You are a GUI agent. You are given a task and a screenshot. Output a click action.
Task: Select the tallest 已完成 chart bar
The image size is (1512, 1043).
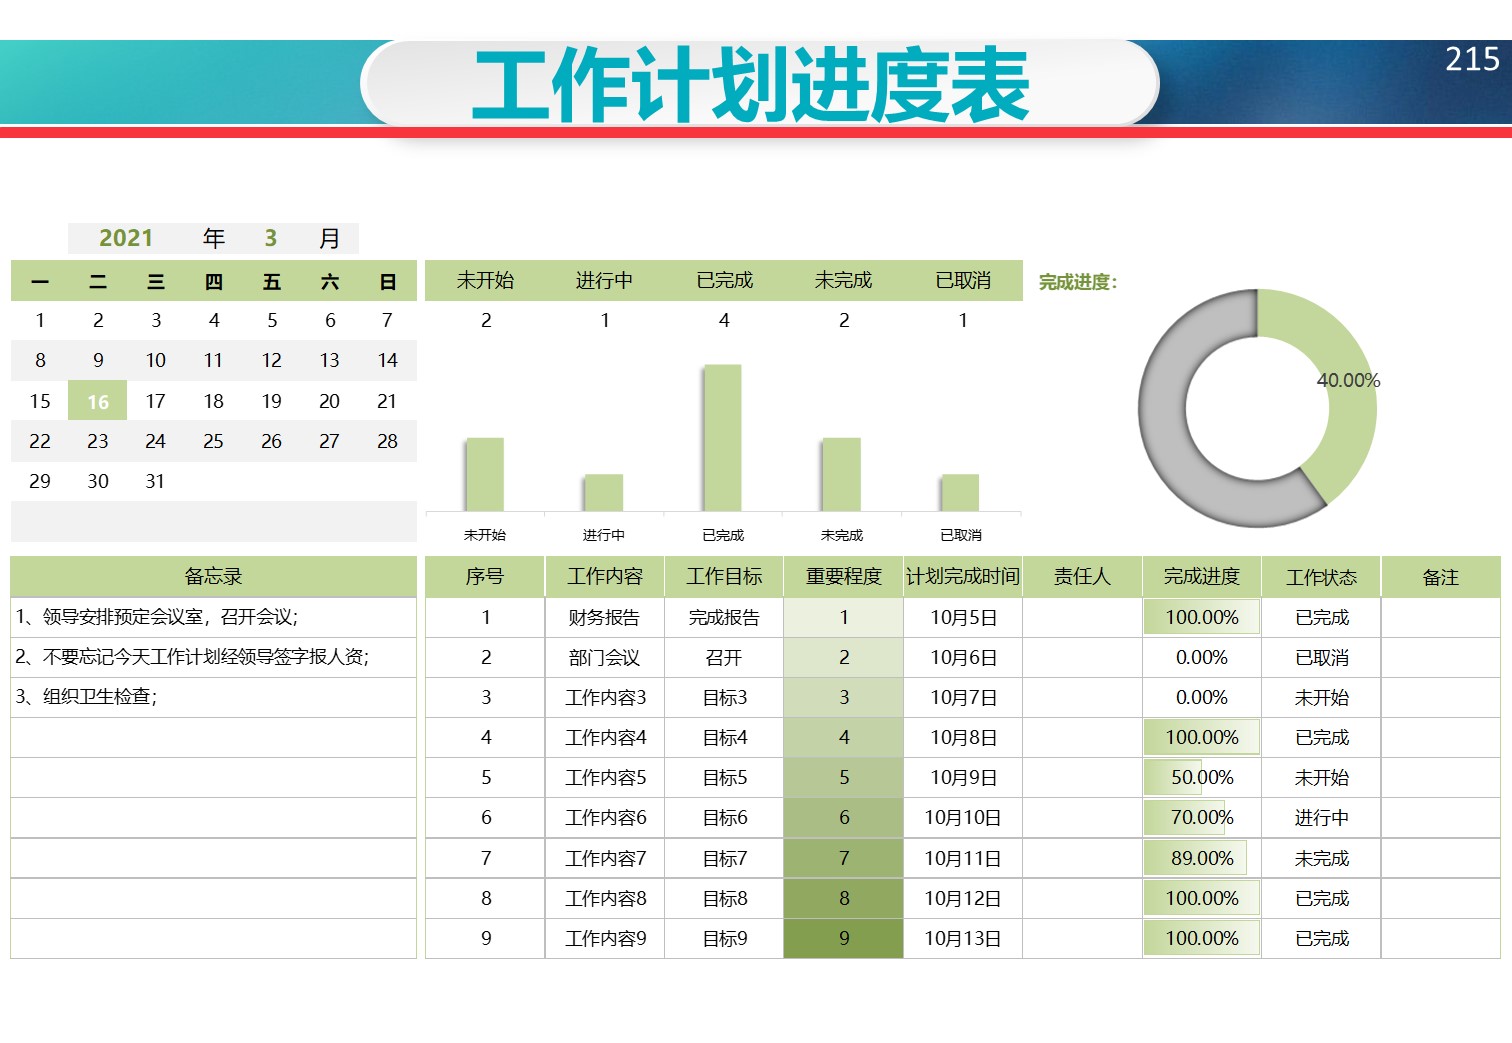723,438
